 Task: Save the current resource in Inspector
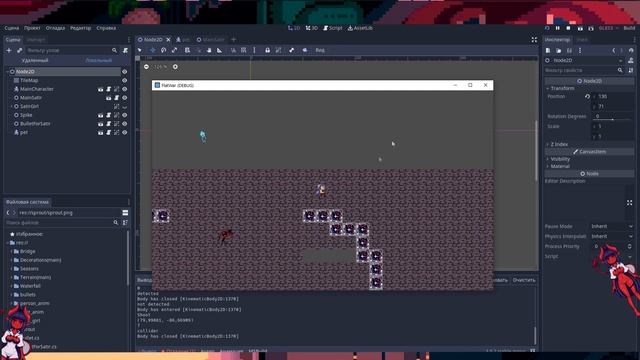569,50
